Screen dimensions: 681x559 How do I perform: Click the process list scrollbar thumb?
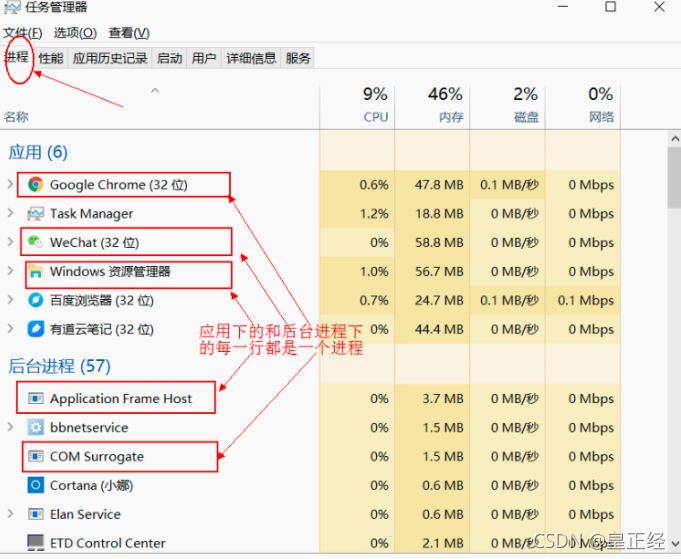674,179
